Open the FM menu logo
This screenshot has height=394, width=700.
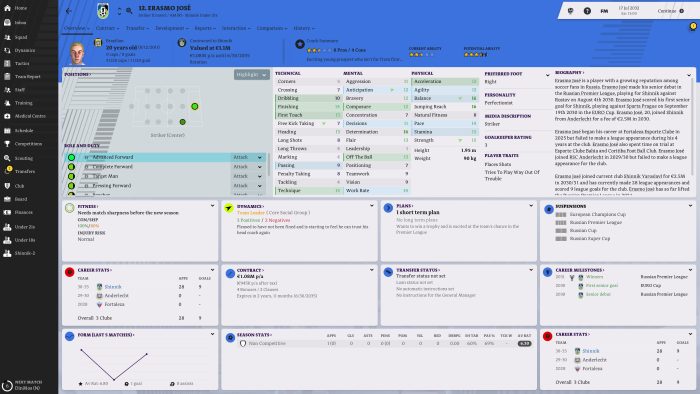(x=604, y=11)
